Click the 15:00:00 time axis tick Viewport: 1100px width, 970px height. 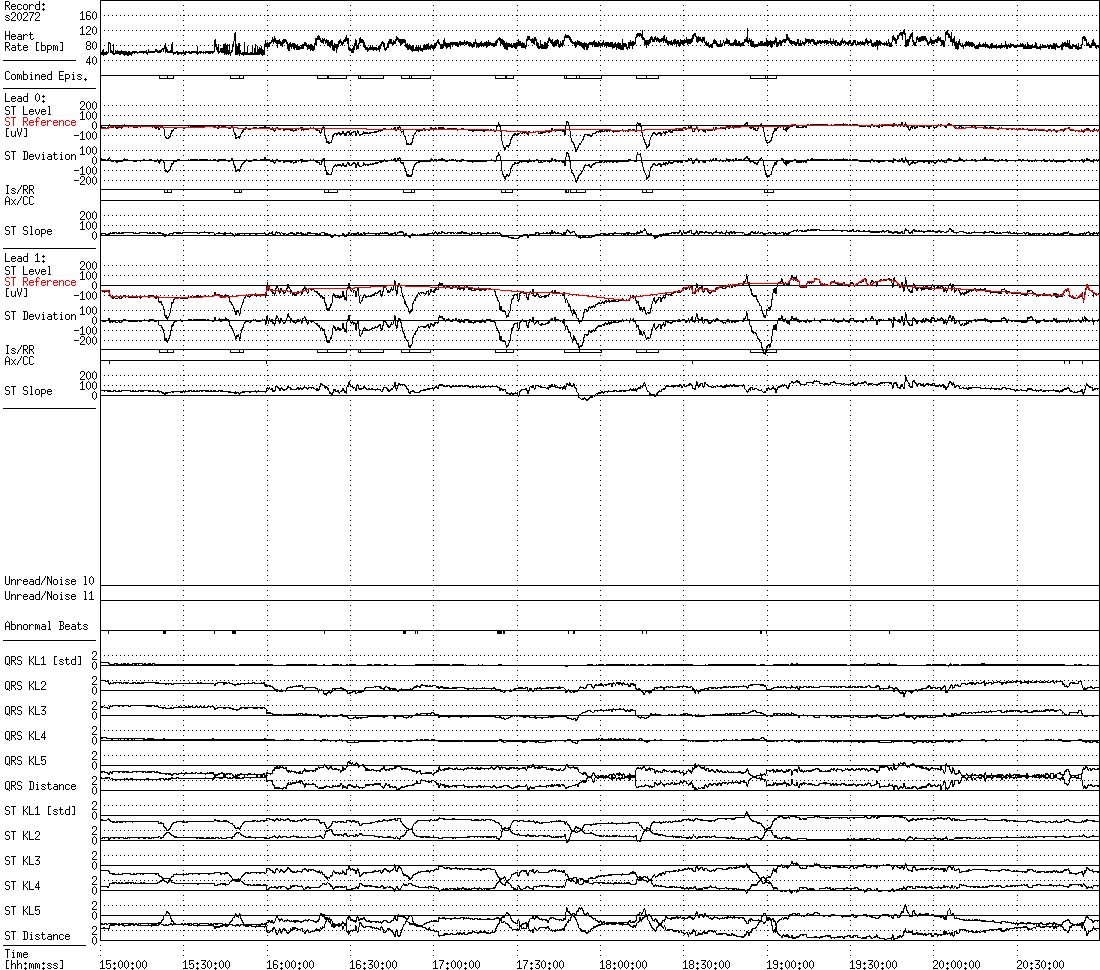click(123, 963)
